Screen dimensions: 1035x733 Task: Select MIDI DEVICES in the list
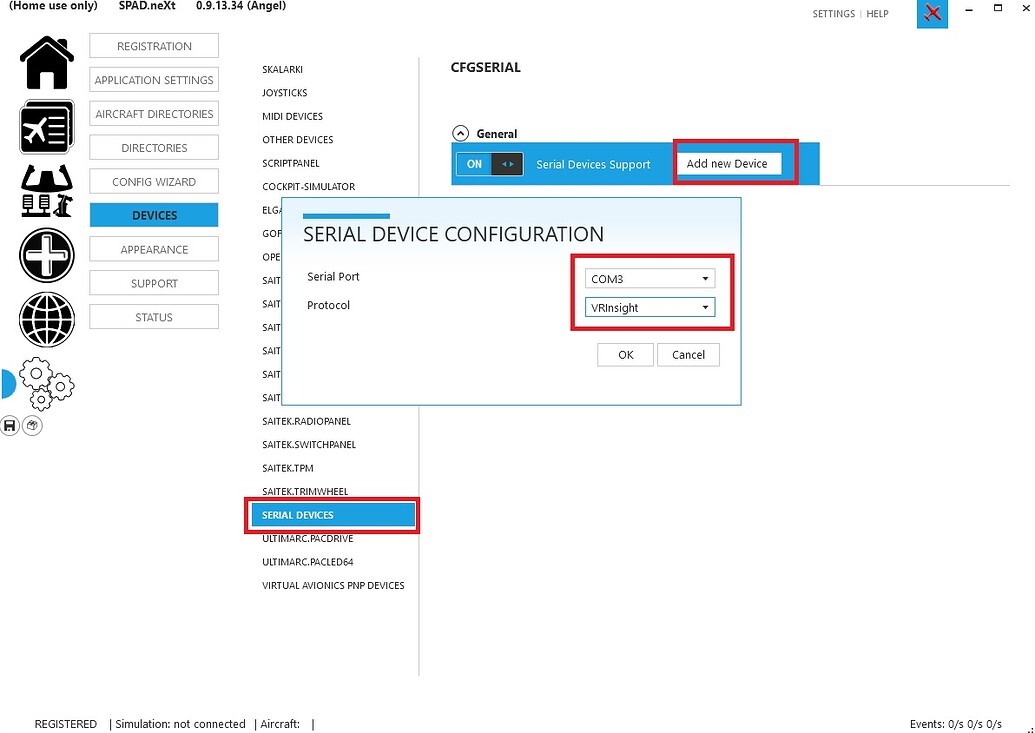pyautogui.click(x=292, y=116)
